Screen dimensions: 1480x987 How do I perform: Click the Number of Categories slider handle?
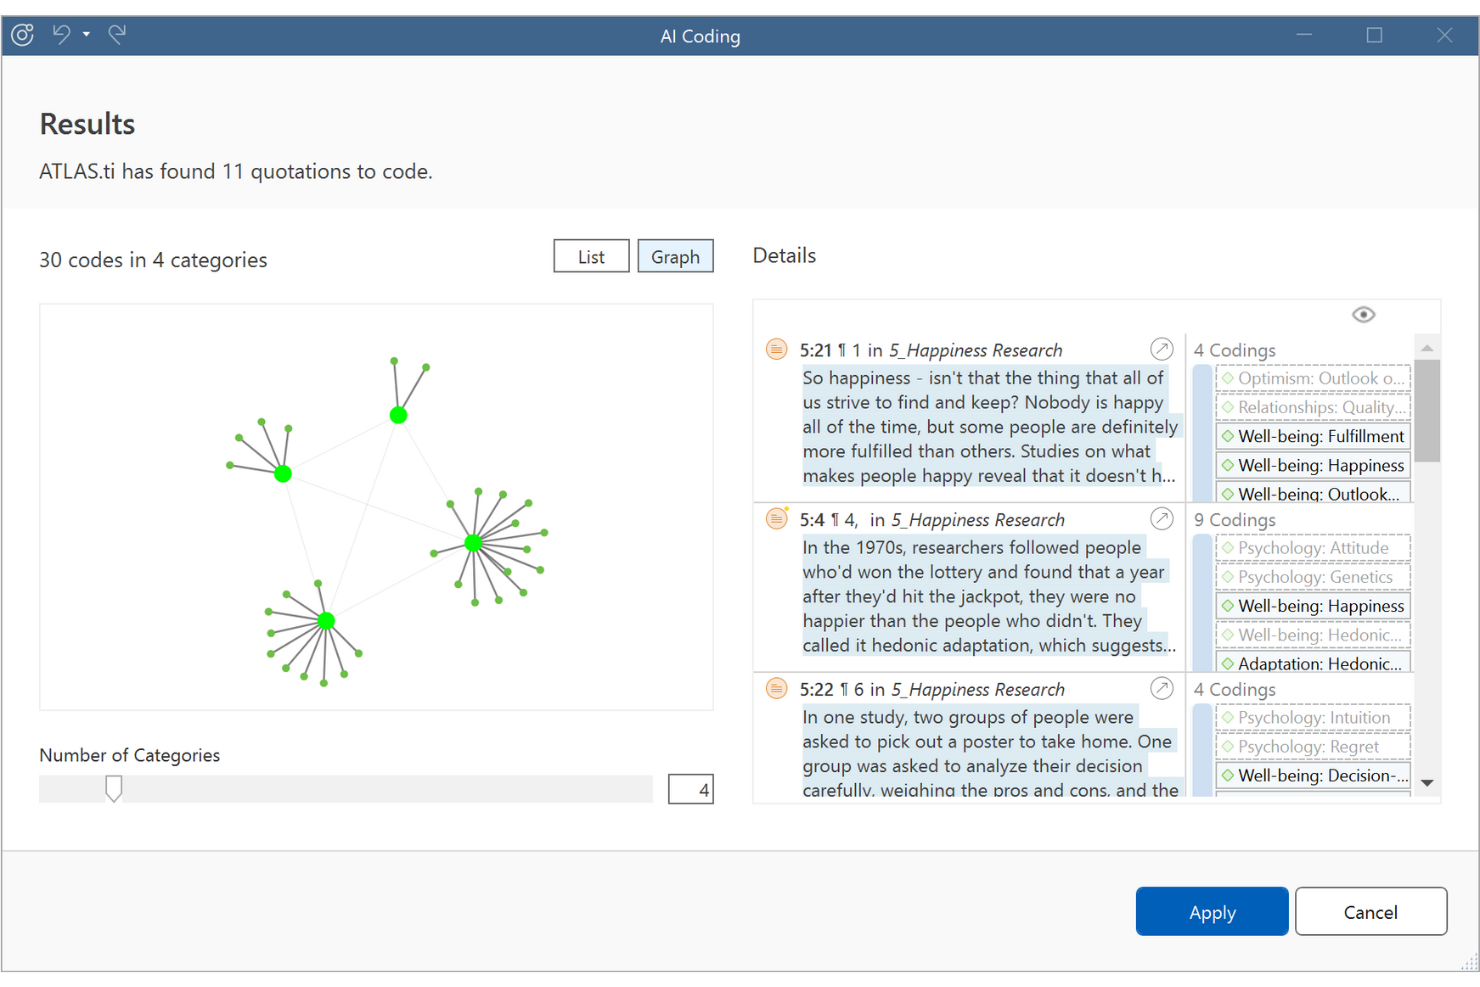point(113,789)
